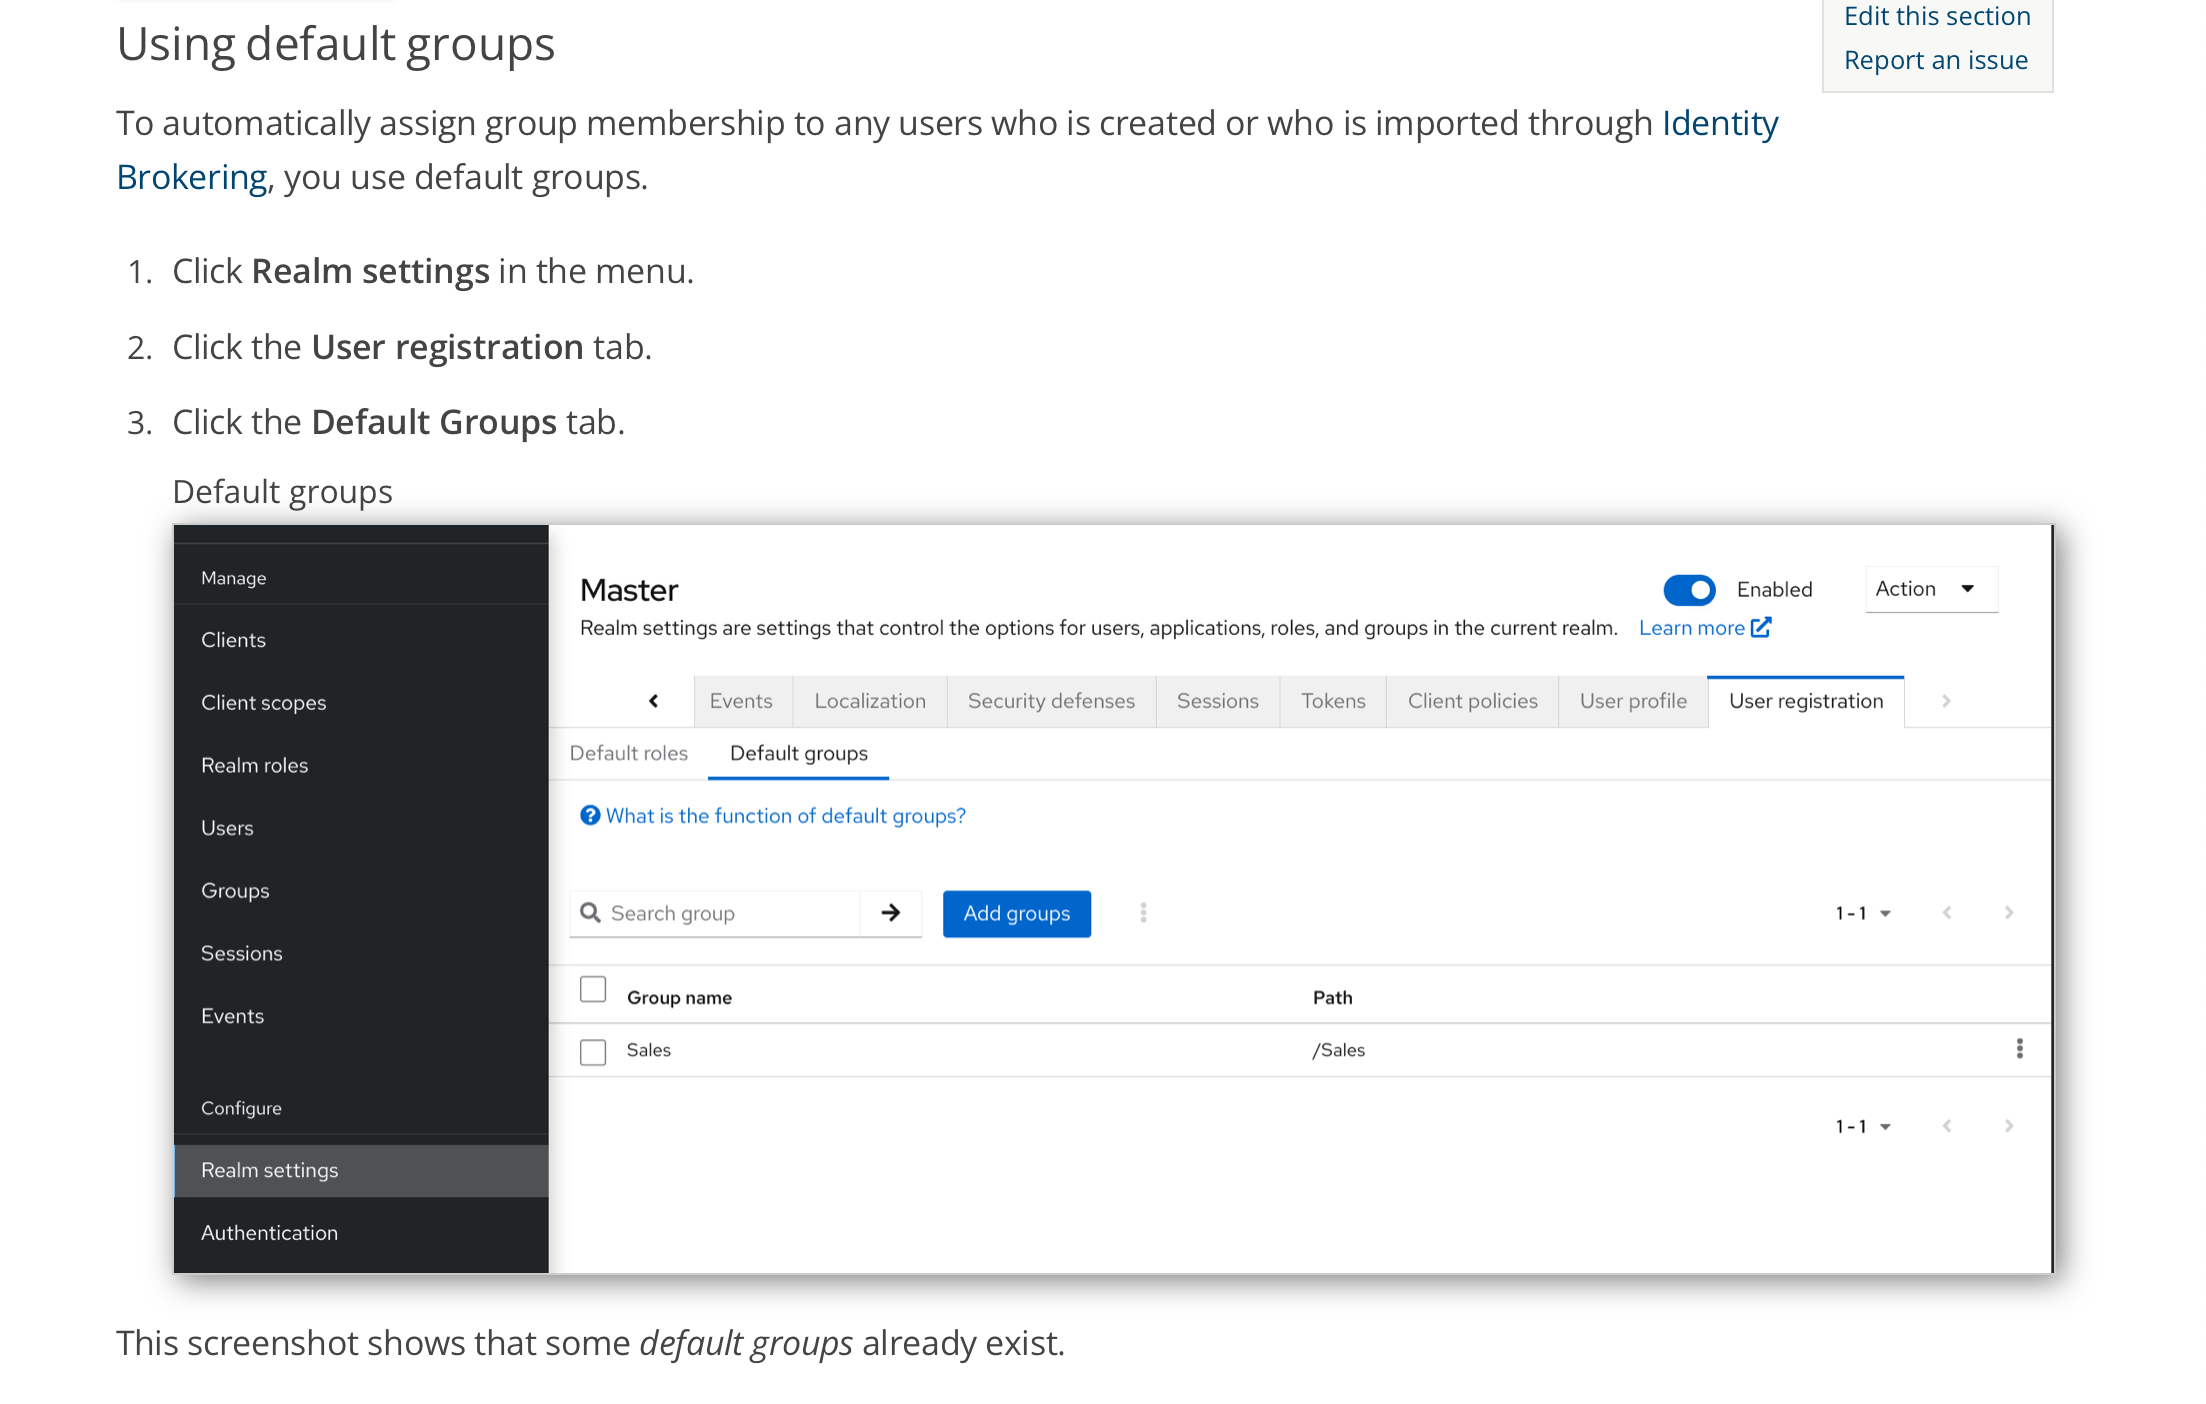Viewport: 2206px width, 1404px height.
Task: Open the kebab menu on the Sales row
Action: pos(2020,1049)
